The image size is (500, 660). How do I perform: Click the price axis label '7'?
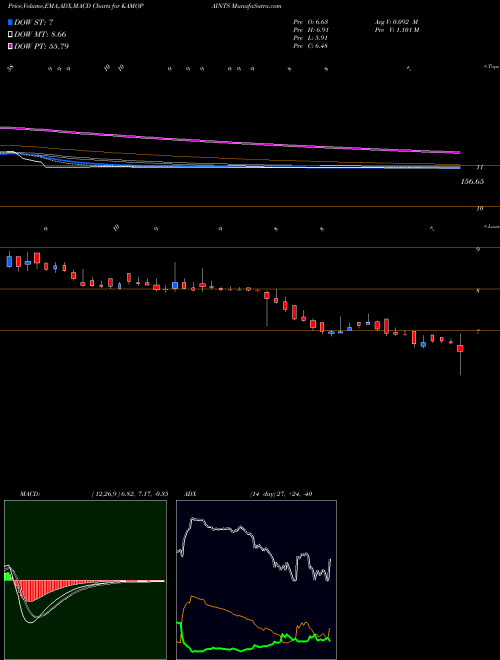click(x=478, y=332)
